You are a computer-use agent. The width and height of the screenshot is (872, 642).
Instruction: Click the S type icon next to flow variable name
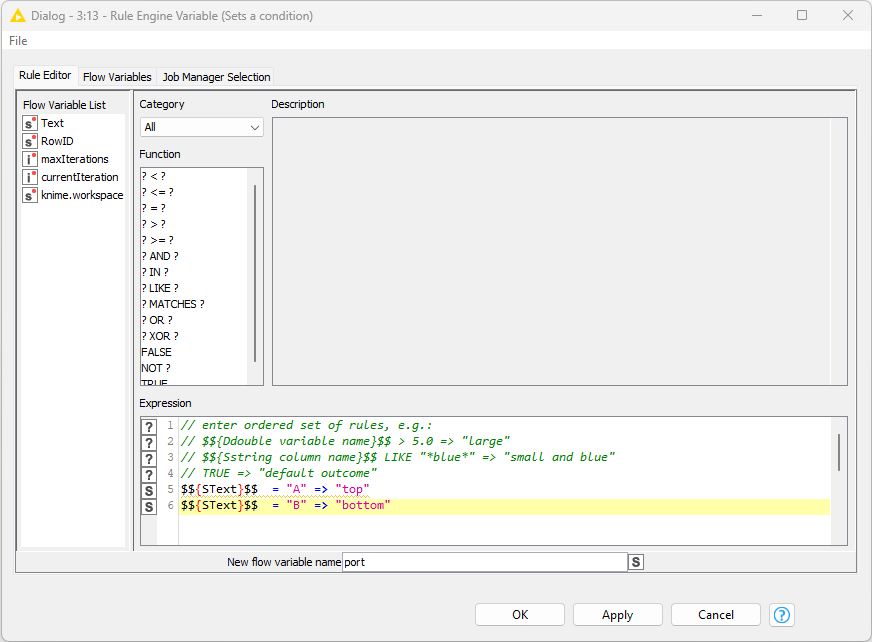636,562
